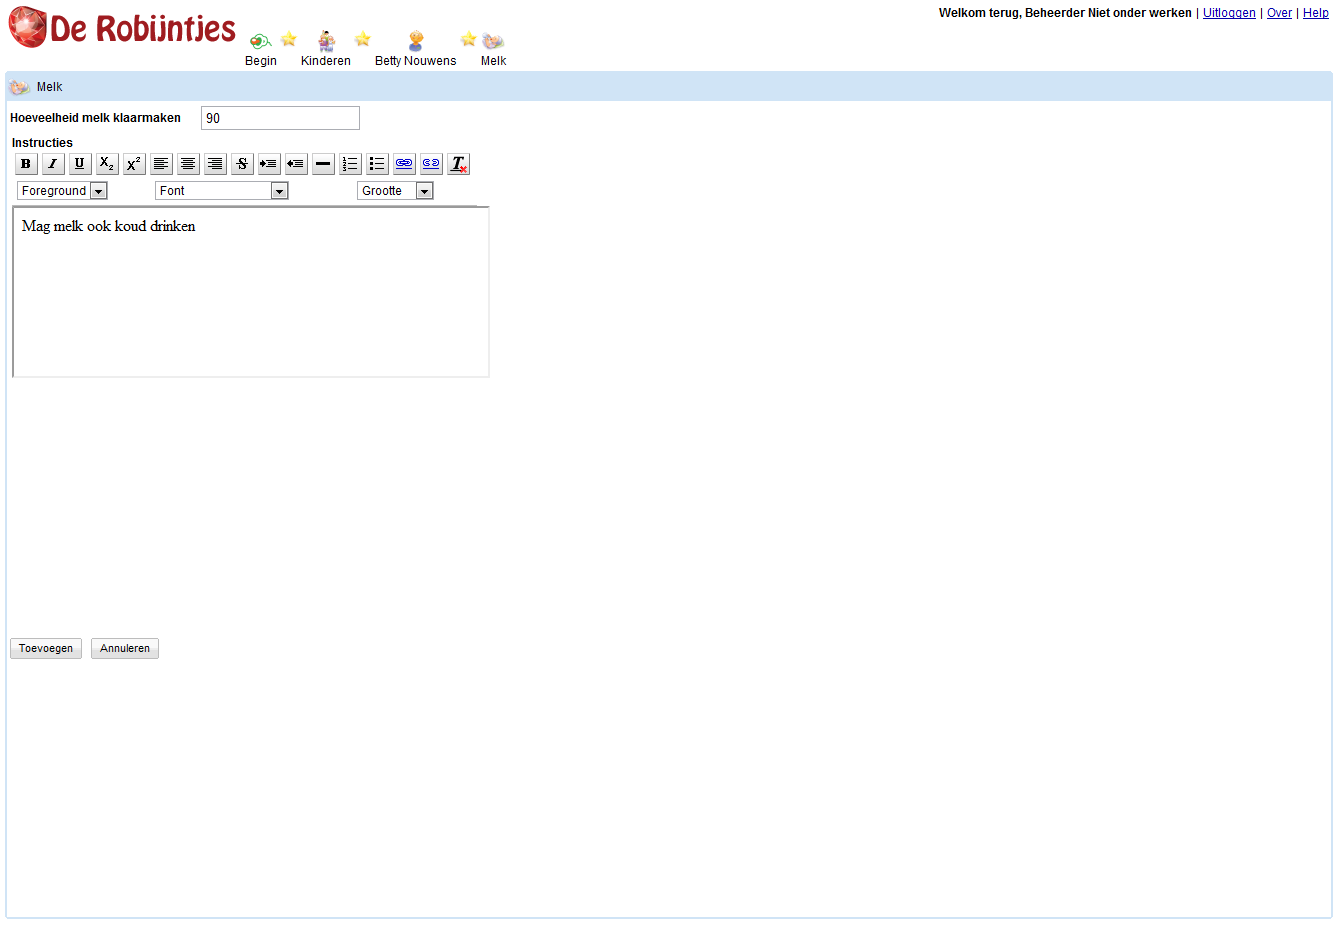Click the milk amount input field
The width and height of the screenshot is (1338, 935).
tap(280, 118)
